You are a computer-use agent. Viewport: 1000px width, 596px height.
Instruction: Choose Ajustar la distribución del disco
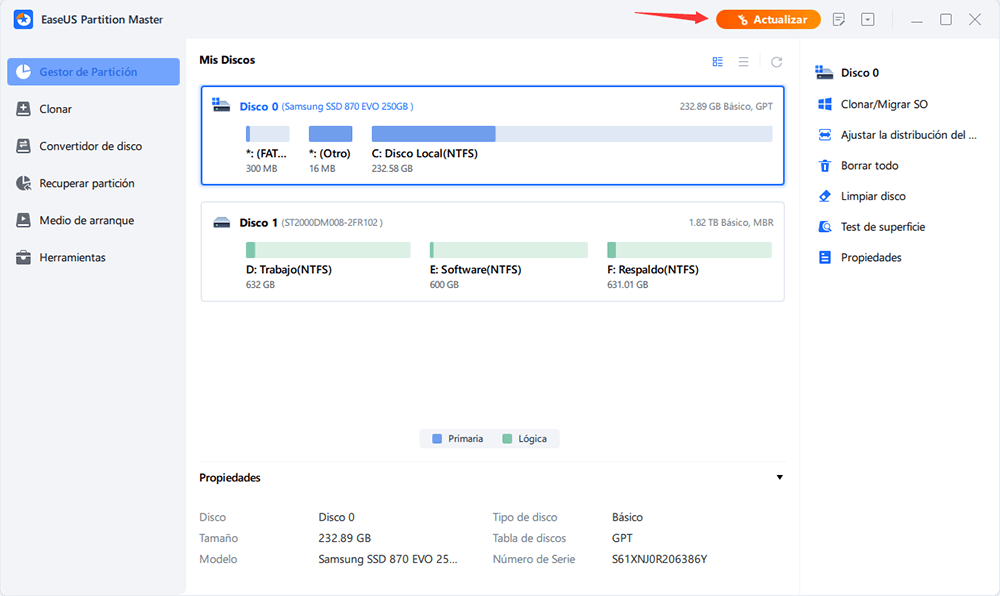tap(908, 134)
